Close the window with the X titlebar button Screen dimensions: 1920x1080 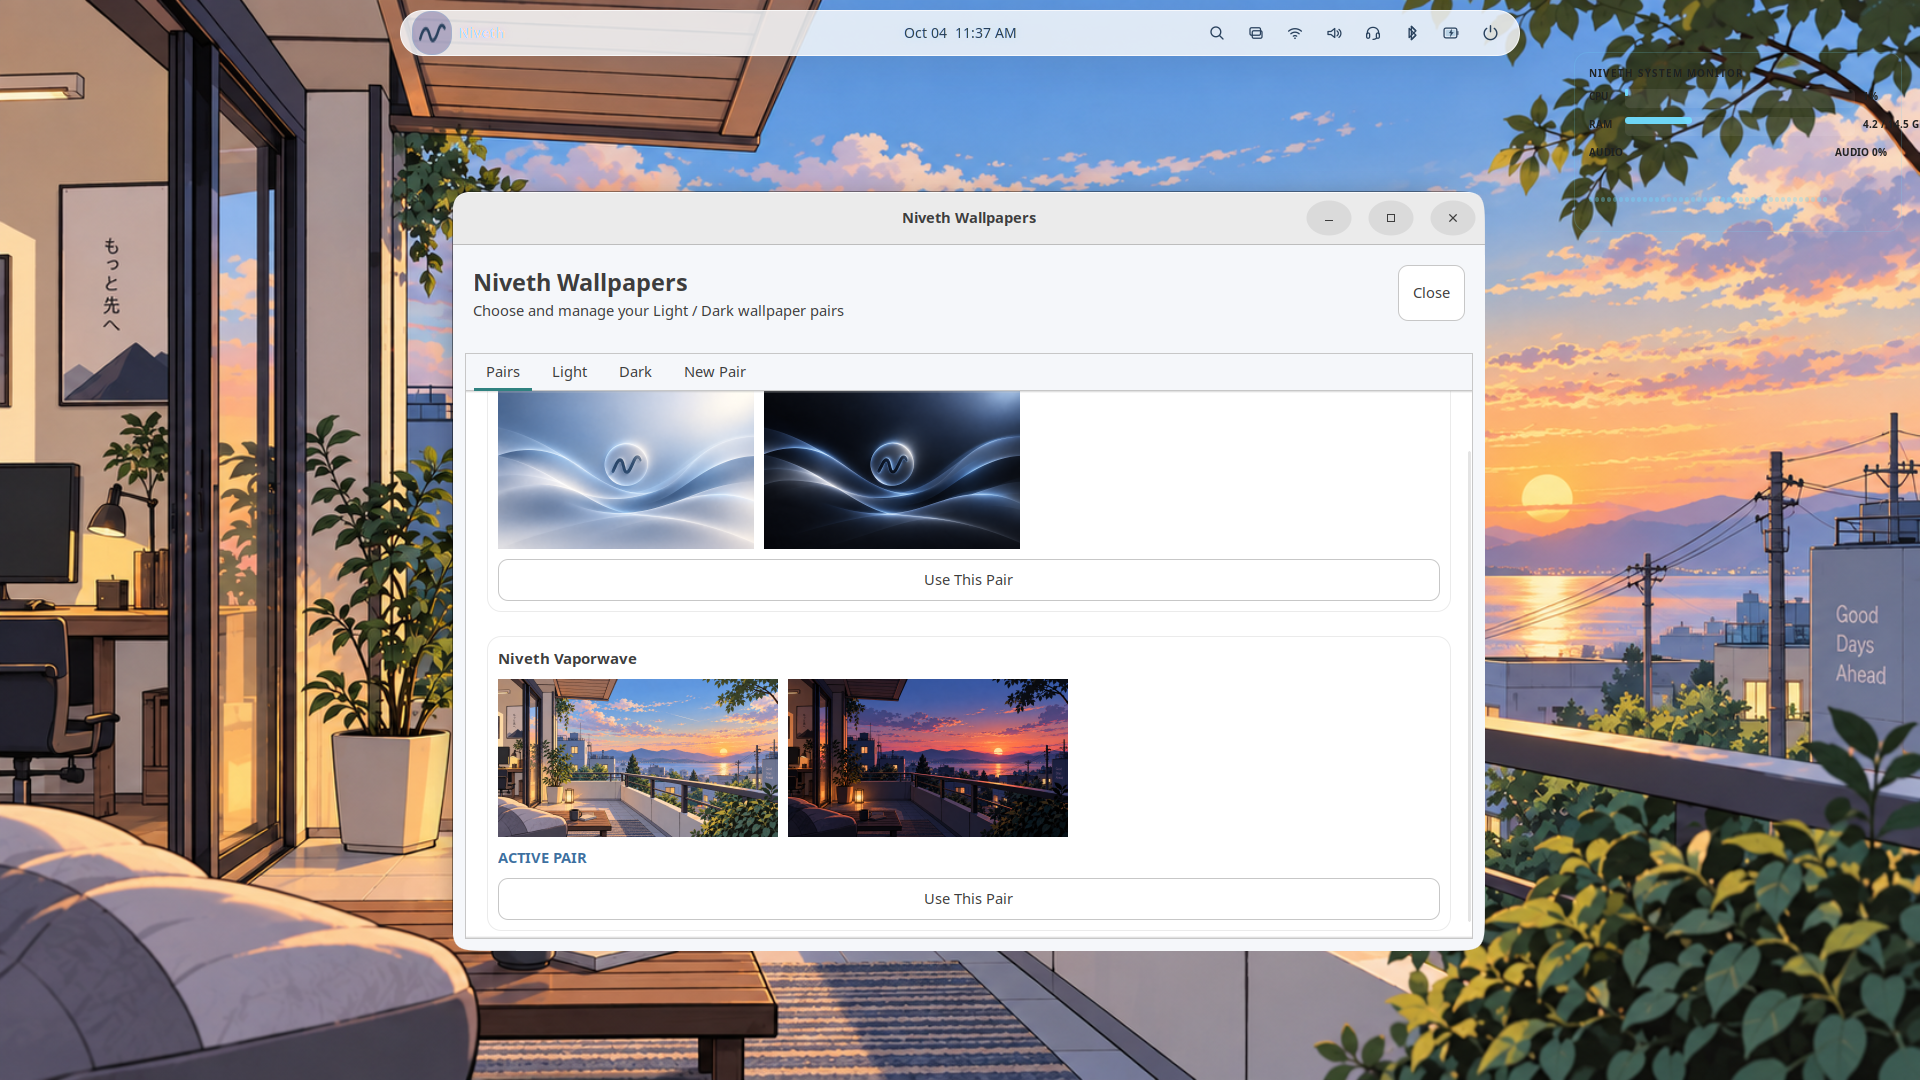pyautogui.click(x=1453, y=218)
